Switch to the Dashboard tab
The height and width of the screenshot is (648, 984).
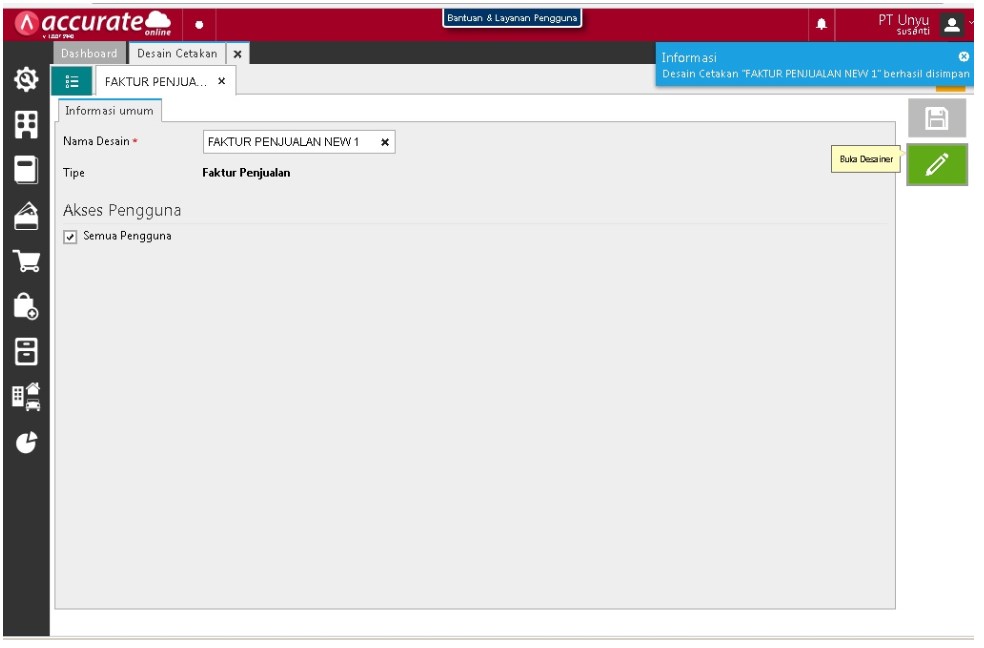tap(88, 52)
